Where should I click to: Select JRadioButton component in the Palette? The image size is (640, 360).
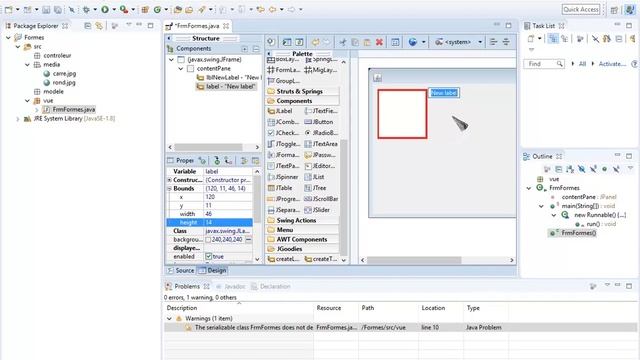[x=321, y=133]
